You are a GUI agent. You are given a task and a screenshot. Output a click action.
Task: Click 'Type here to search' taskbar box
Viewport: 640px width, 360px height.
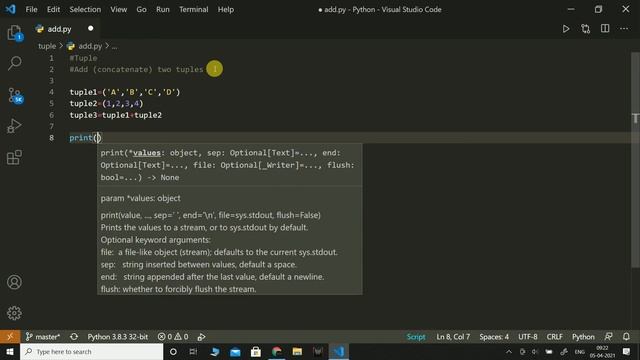91,351
